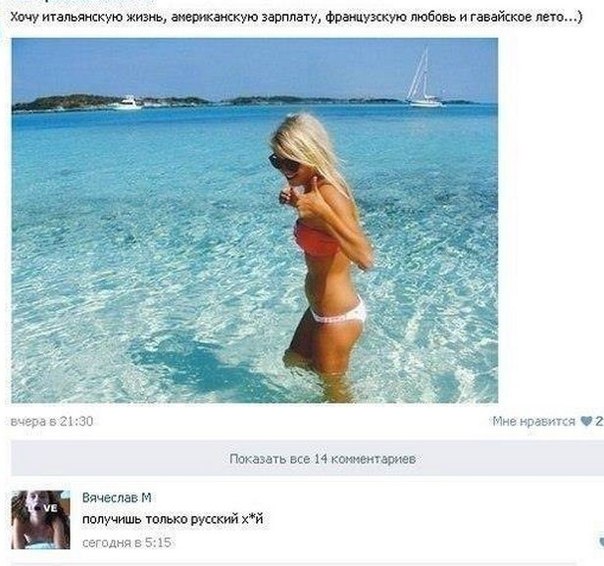Click the LOVE text on the commenter avatar
This screenshot has height=566, width=604.
point(42,508)
